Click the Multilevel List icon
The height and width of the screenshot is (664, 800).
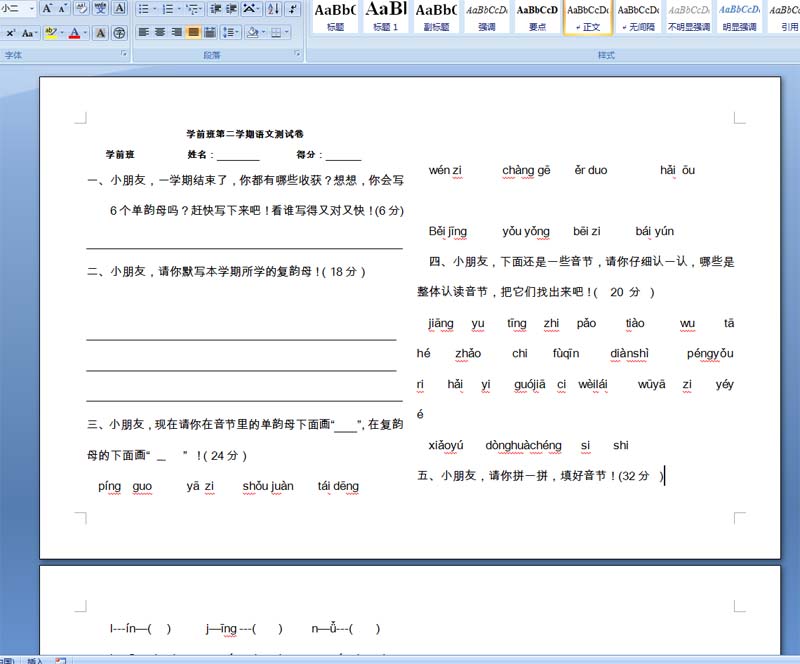pos(194,9)
